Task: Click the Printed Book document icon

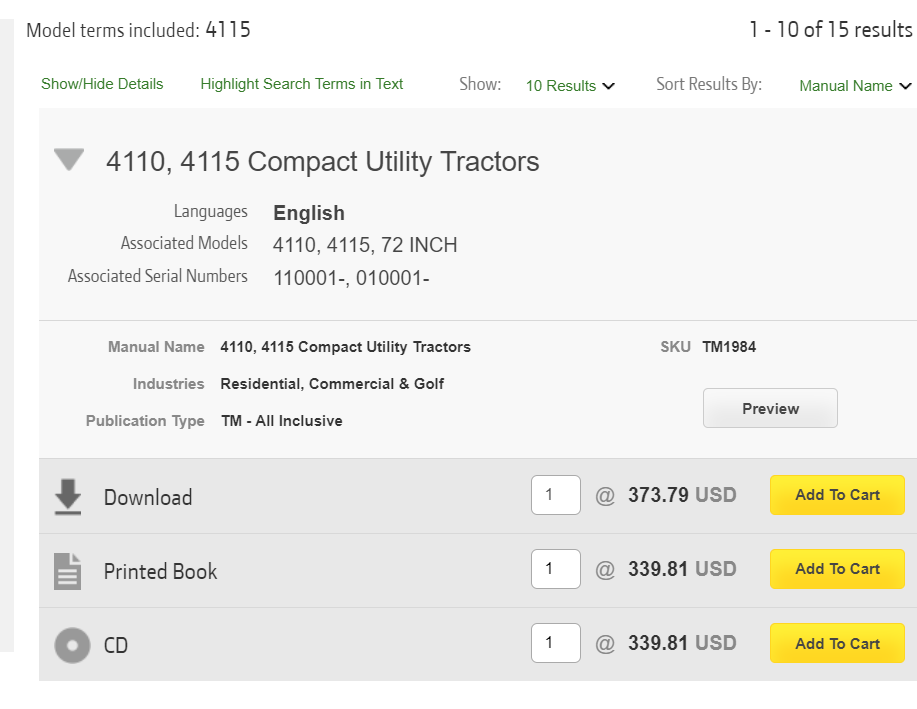Action: point(68,571)
